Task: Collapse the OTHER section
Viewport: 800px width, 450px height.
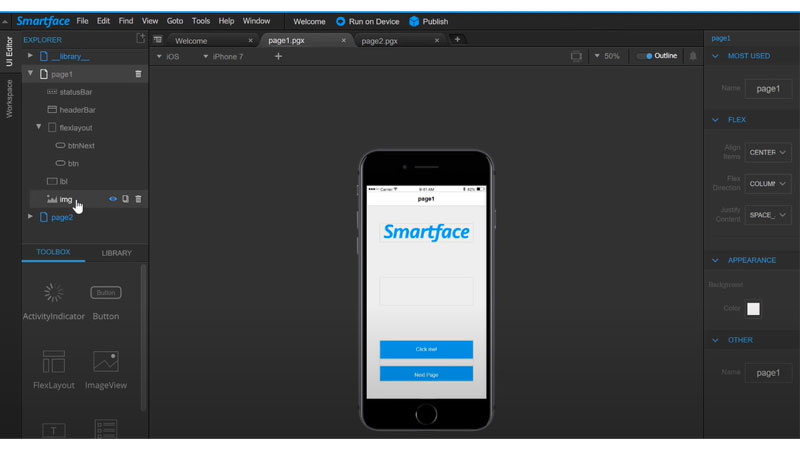Action: [x=715, y=340]
